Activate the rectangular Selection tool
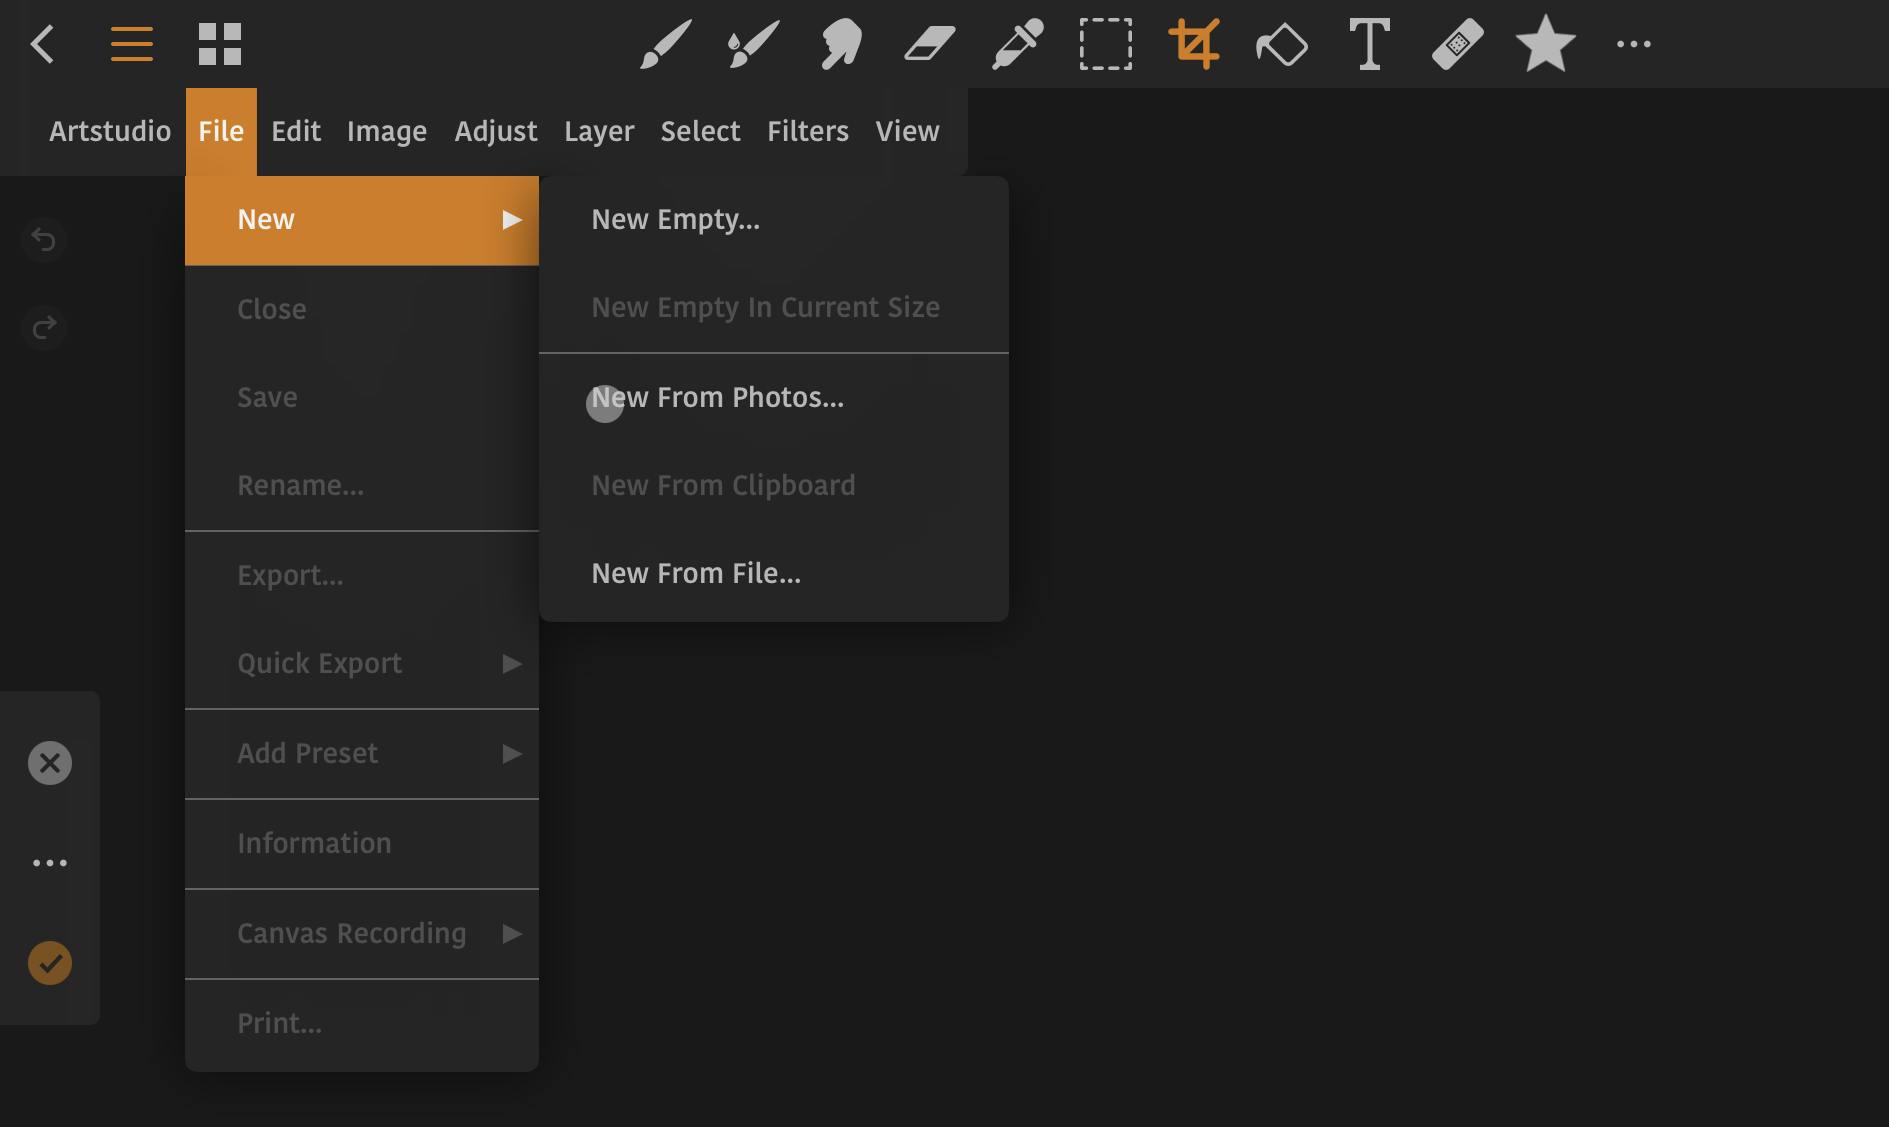 click(1105, 45)
